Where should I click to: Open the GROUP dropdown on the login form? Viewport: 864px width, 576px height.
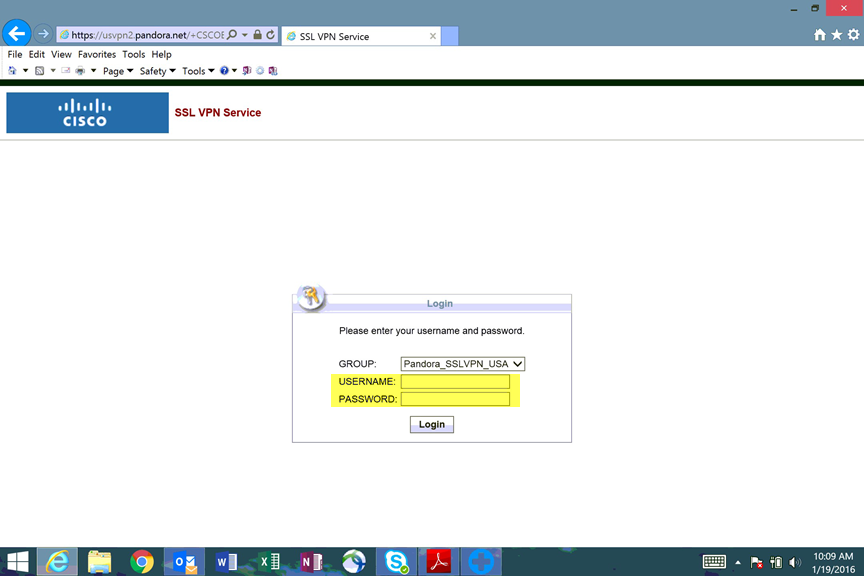(x=518, y=363)
